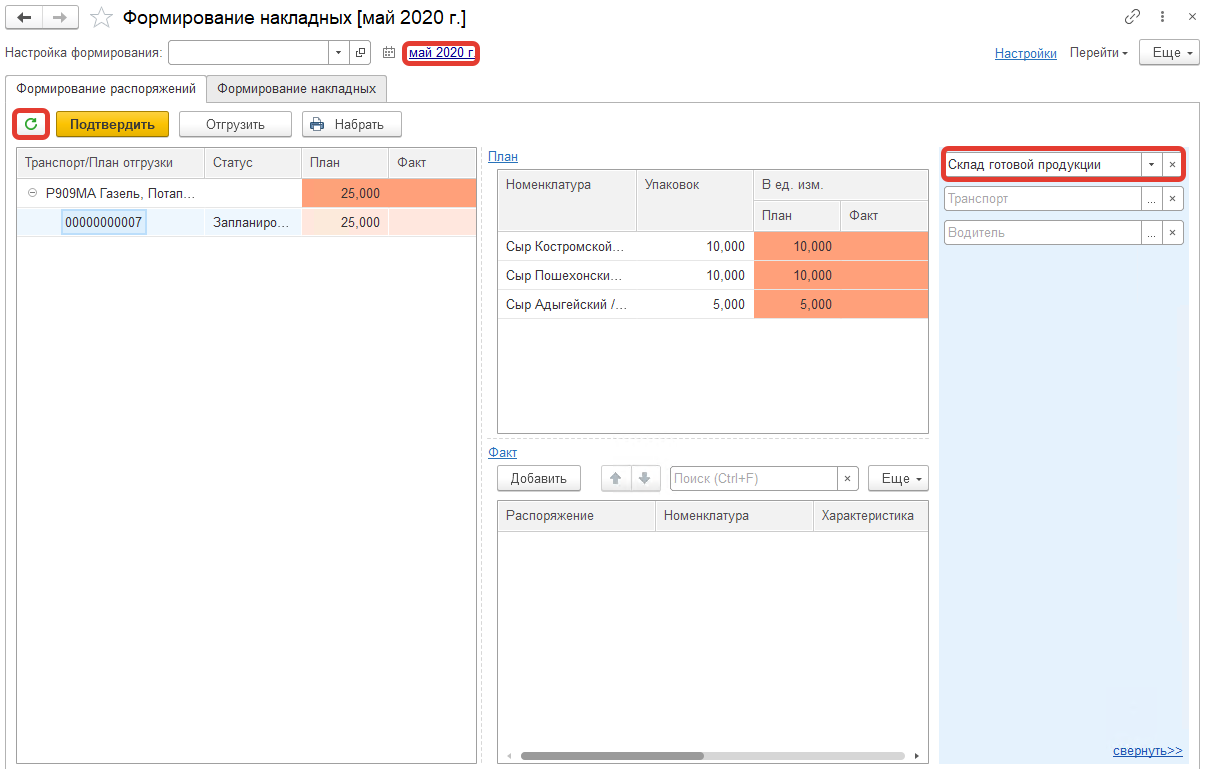
Task: Select the plan row 00000000007
Action: [x=104, y=222]
